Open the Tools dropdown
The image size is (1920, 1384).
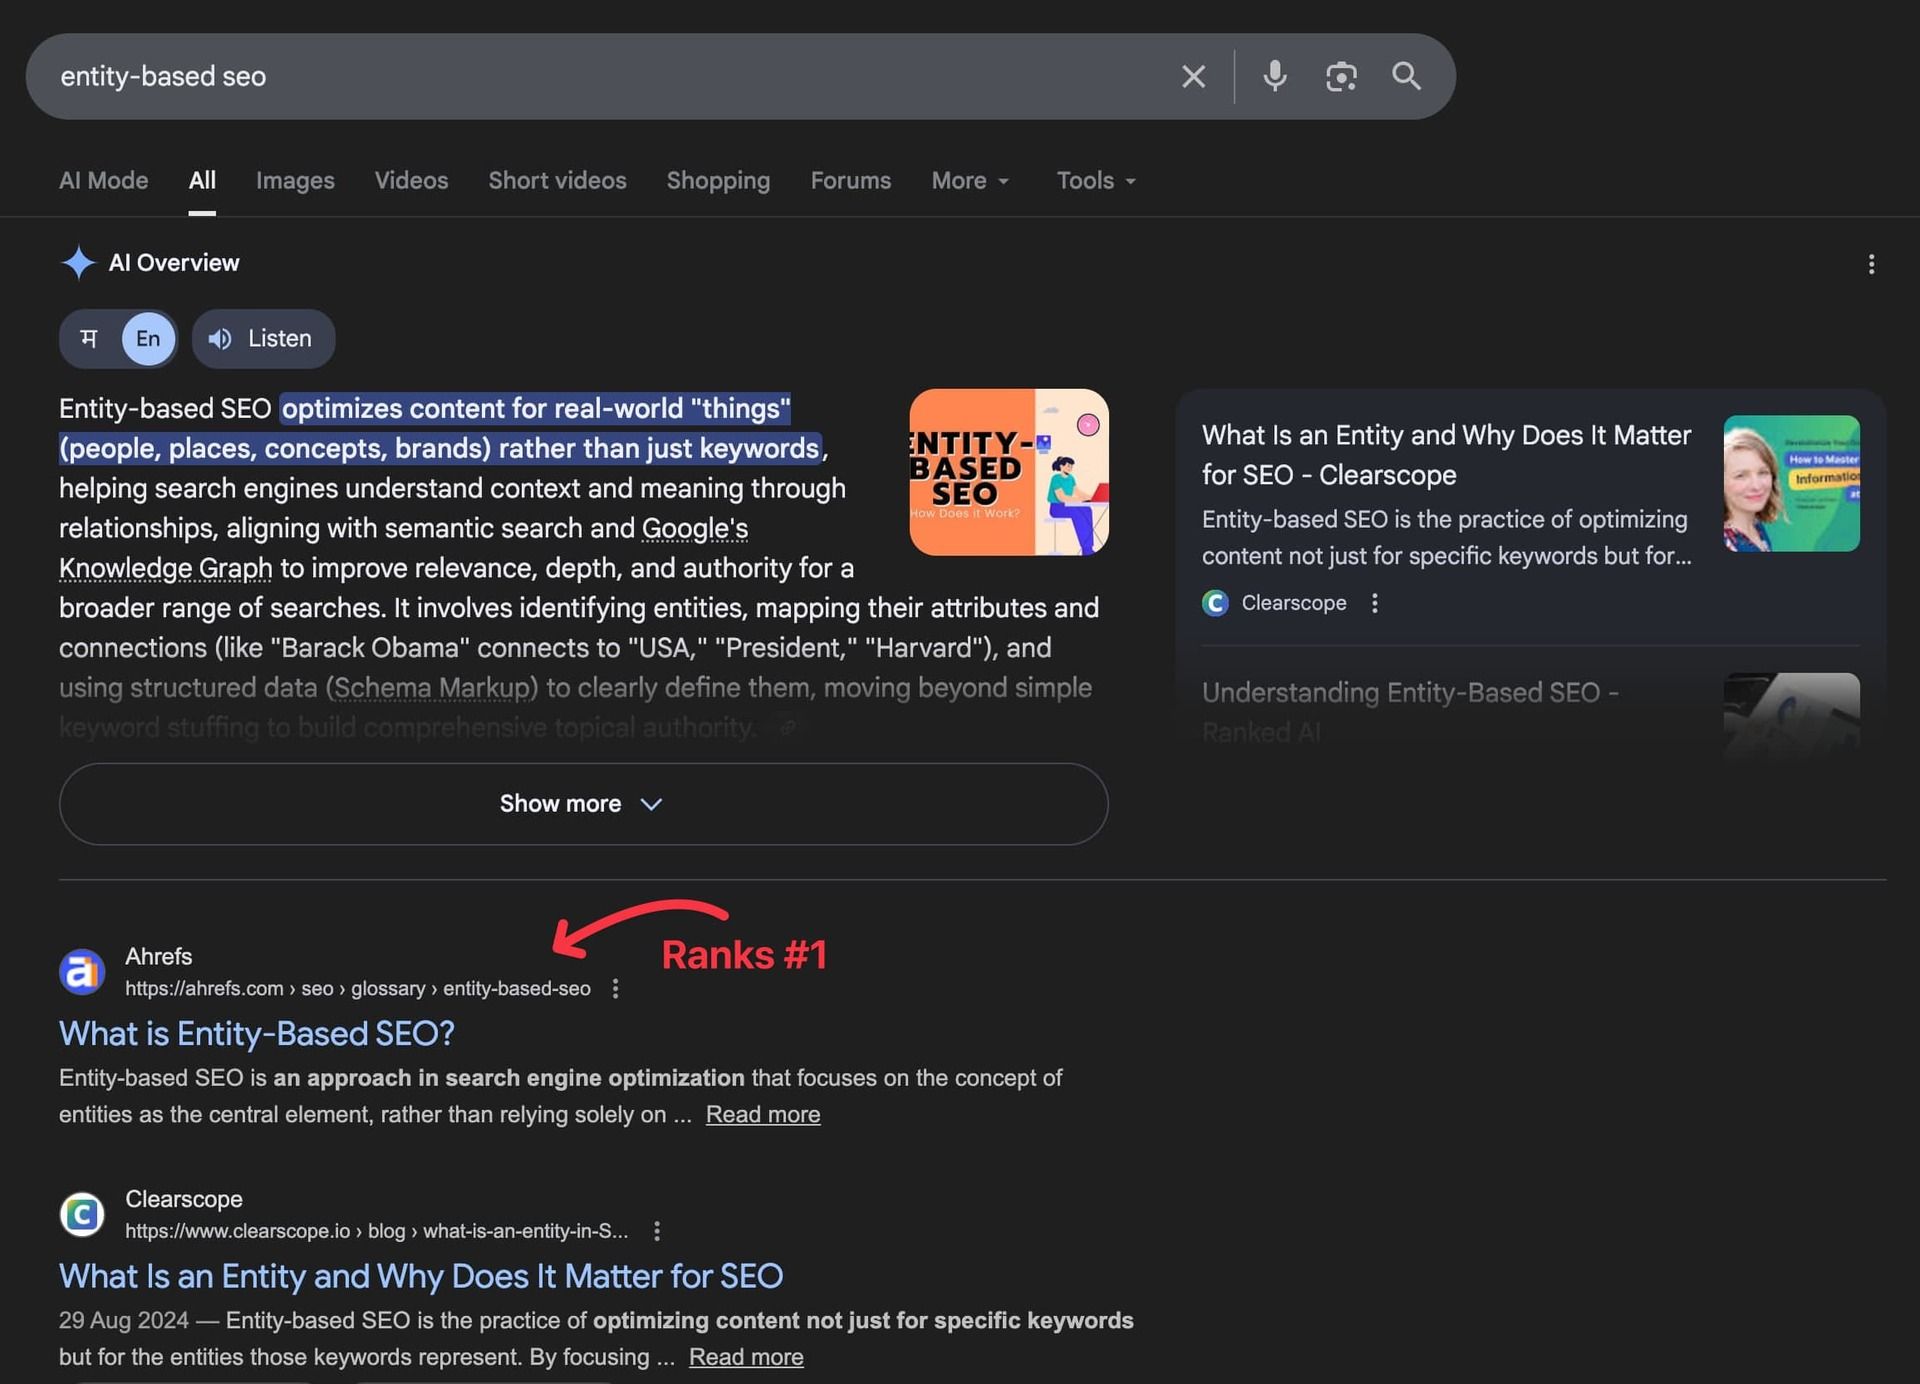click(x=1095, y=181)
